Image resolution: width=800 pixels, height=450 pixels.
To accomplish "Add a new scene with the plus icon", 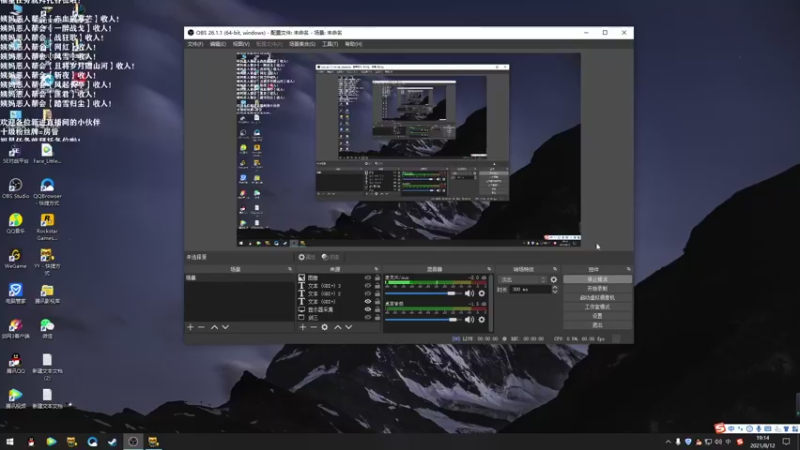I will click(190, 327).
